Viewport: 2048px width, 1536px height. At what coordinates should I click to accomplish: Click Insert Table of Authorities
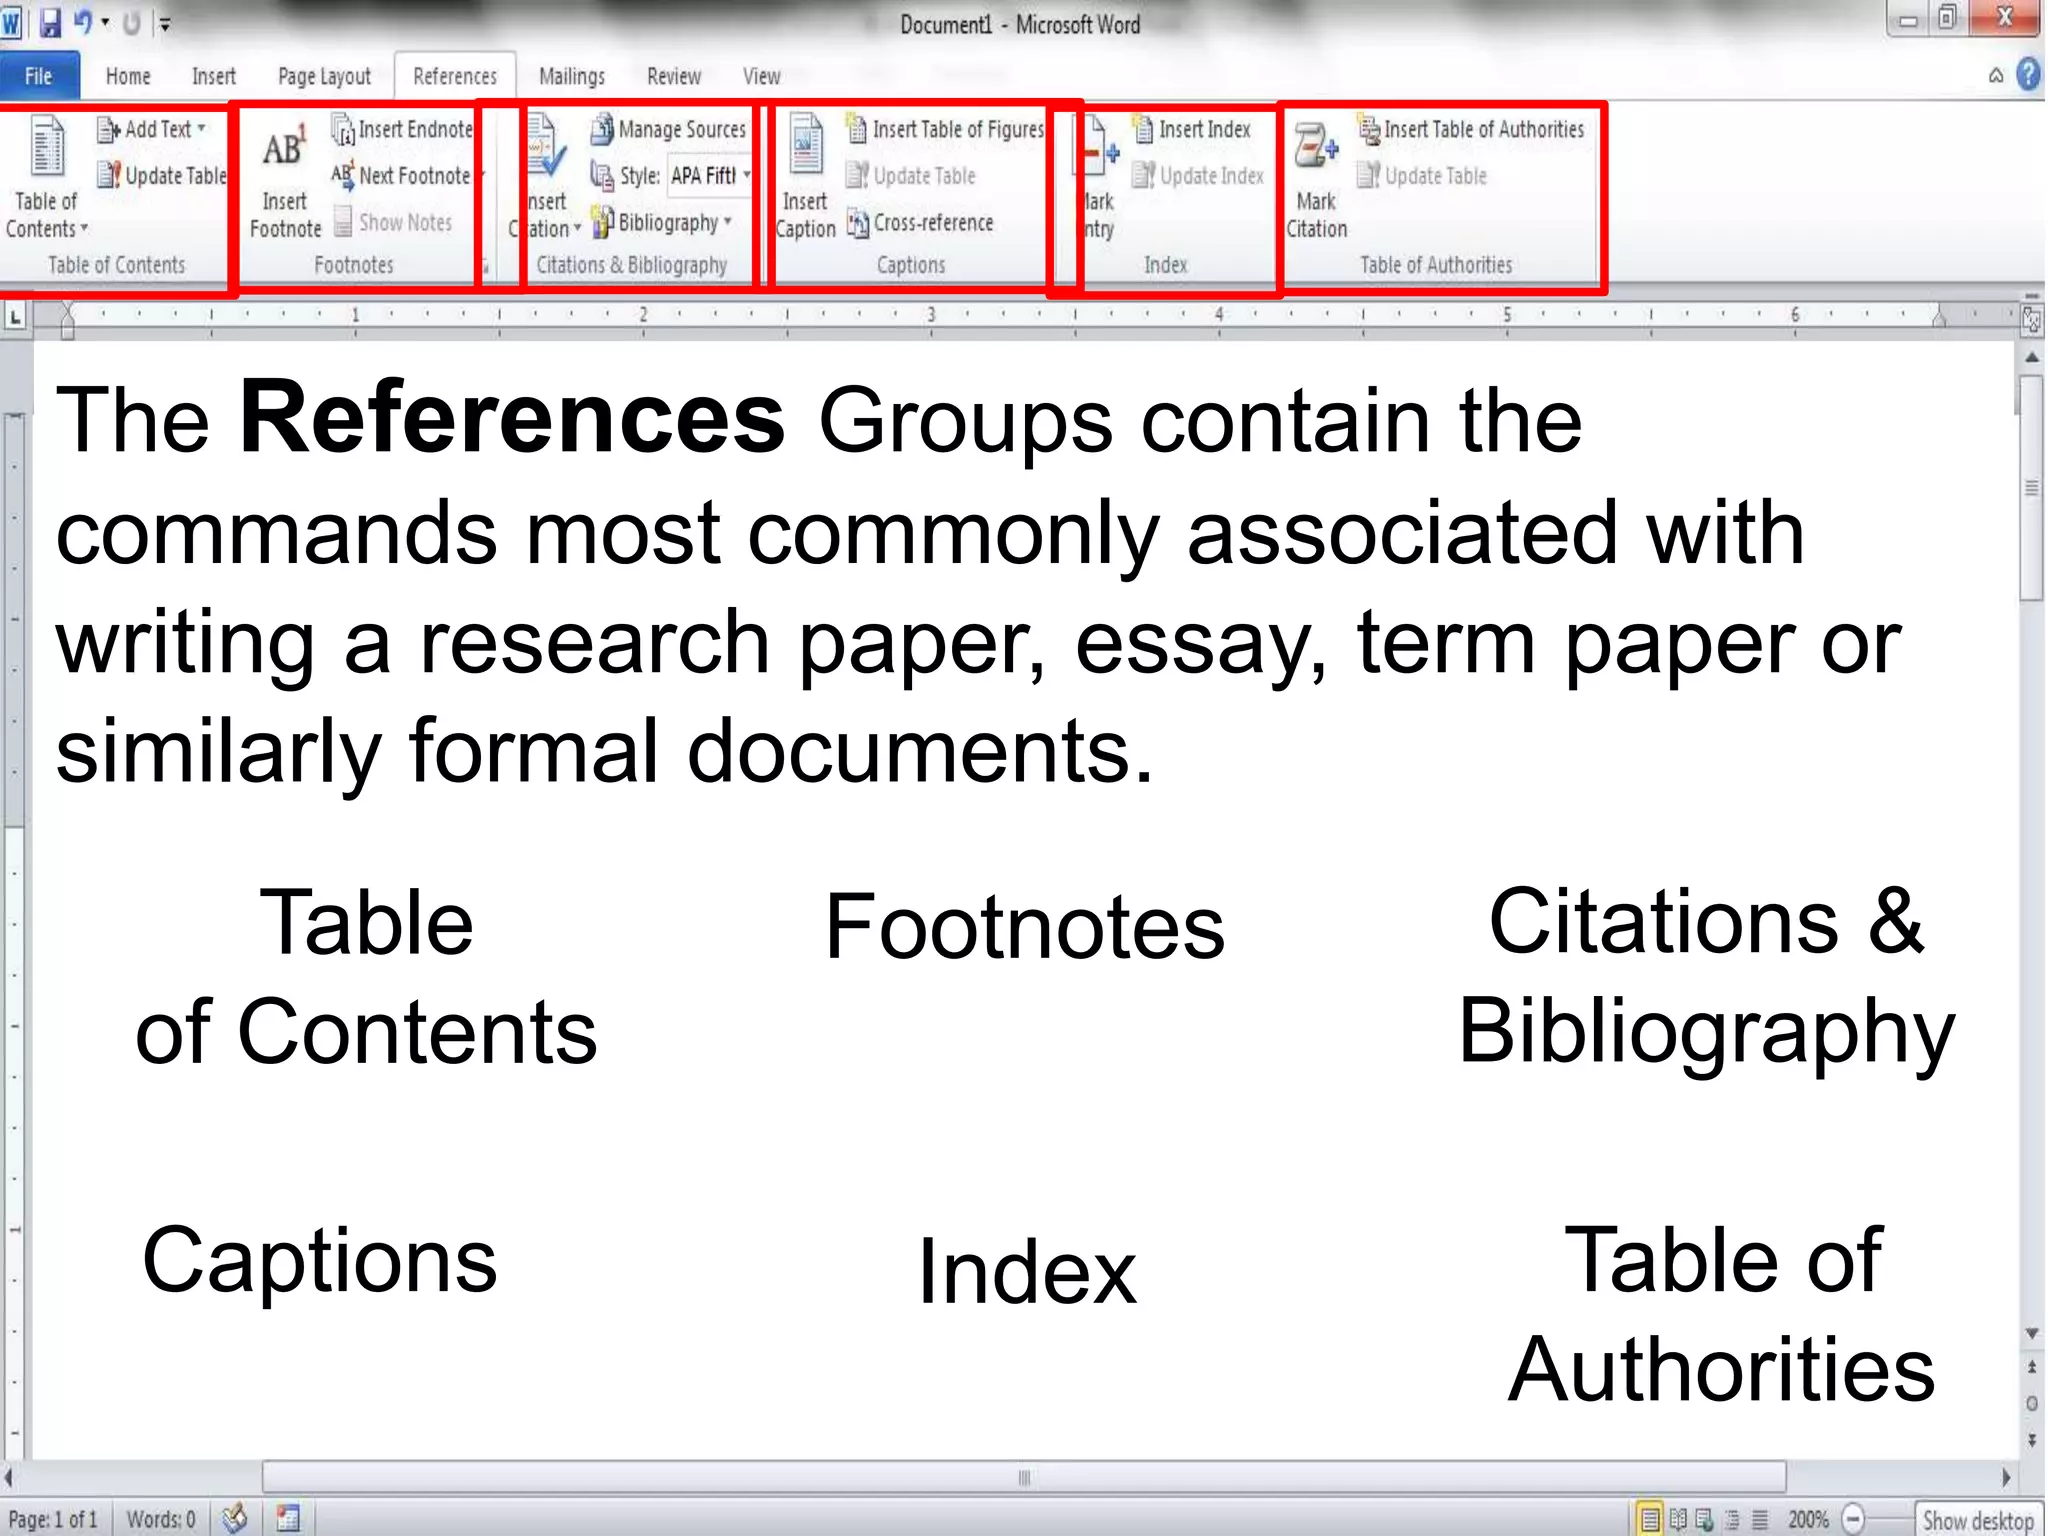[1471, 130]
